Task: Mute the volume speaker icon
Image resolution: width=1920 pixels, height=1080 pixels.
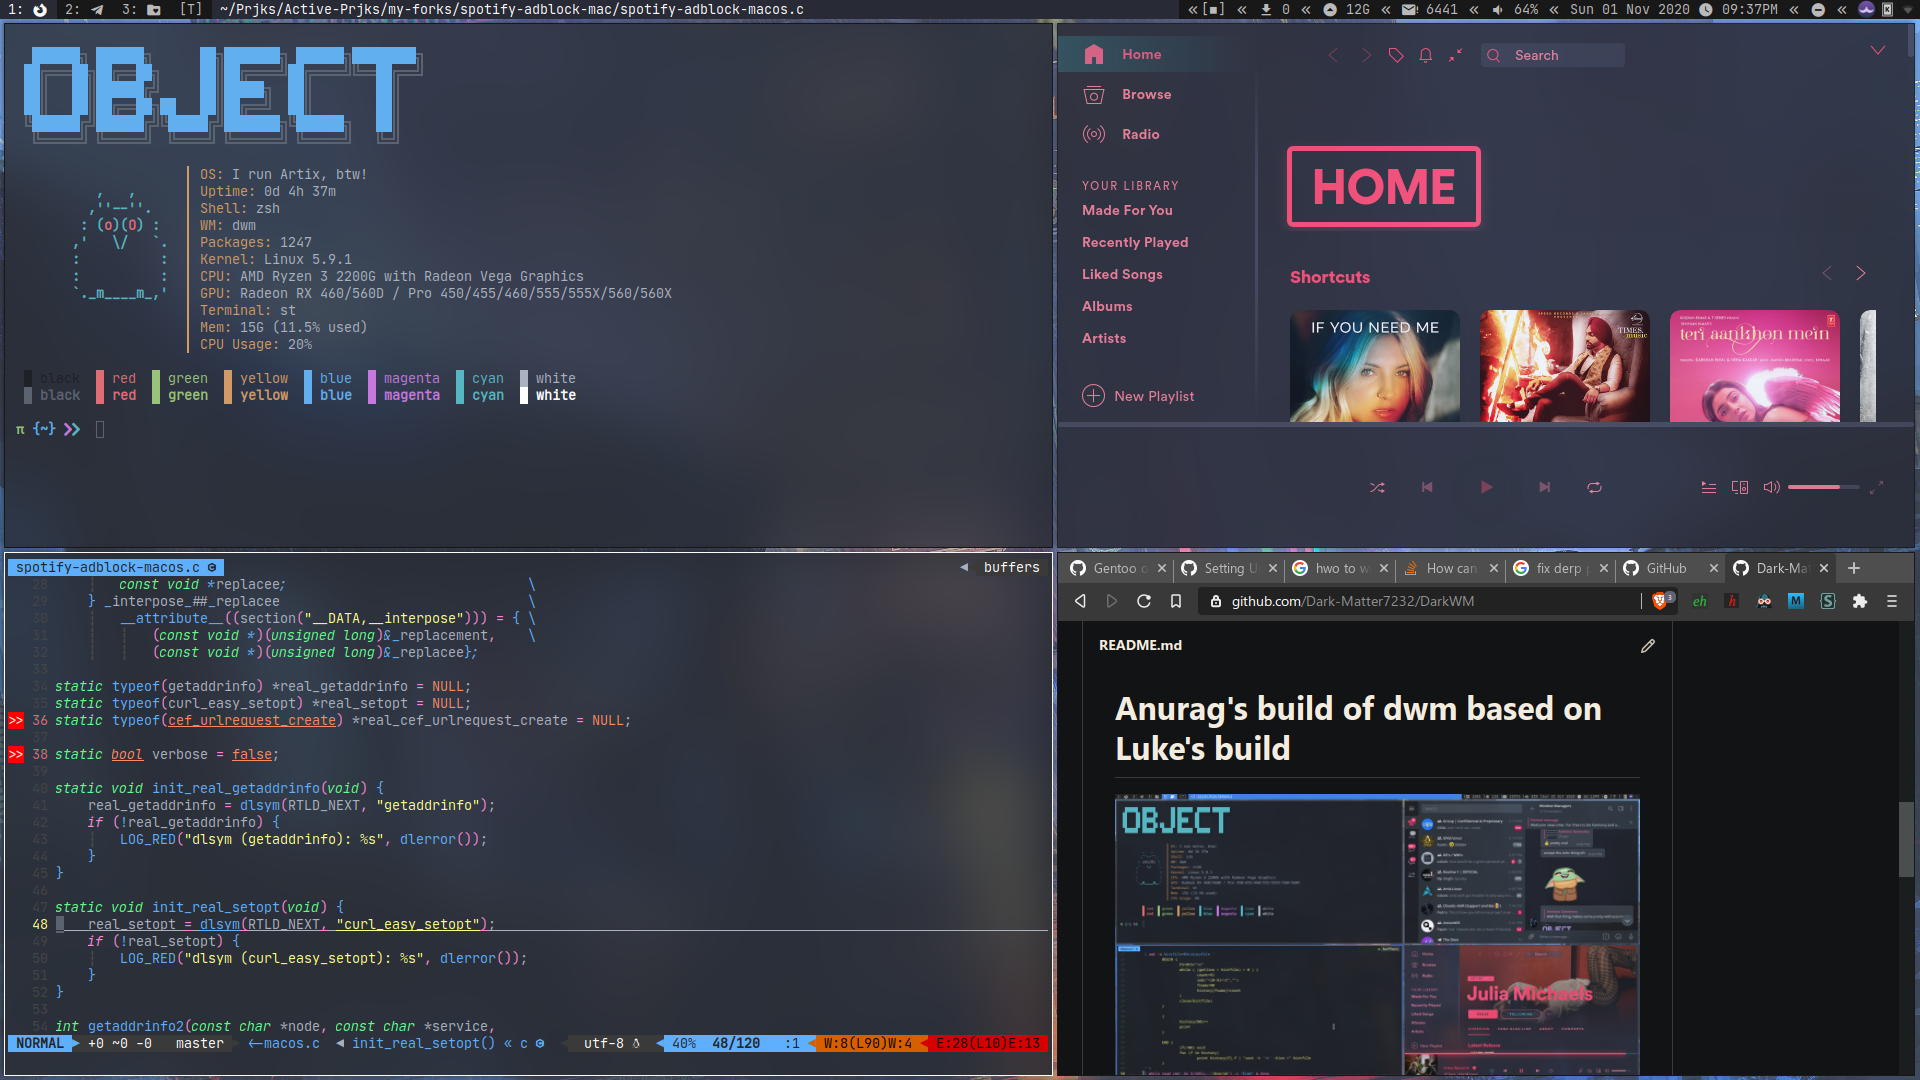Action: pos(1771,488)
